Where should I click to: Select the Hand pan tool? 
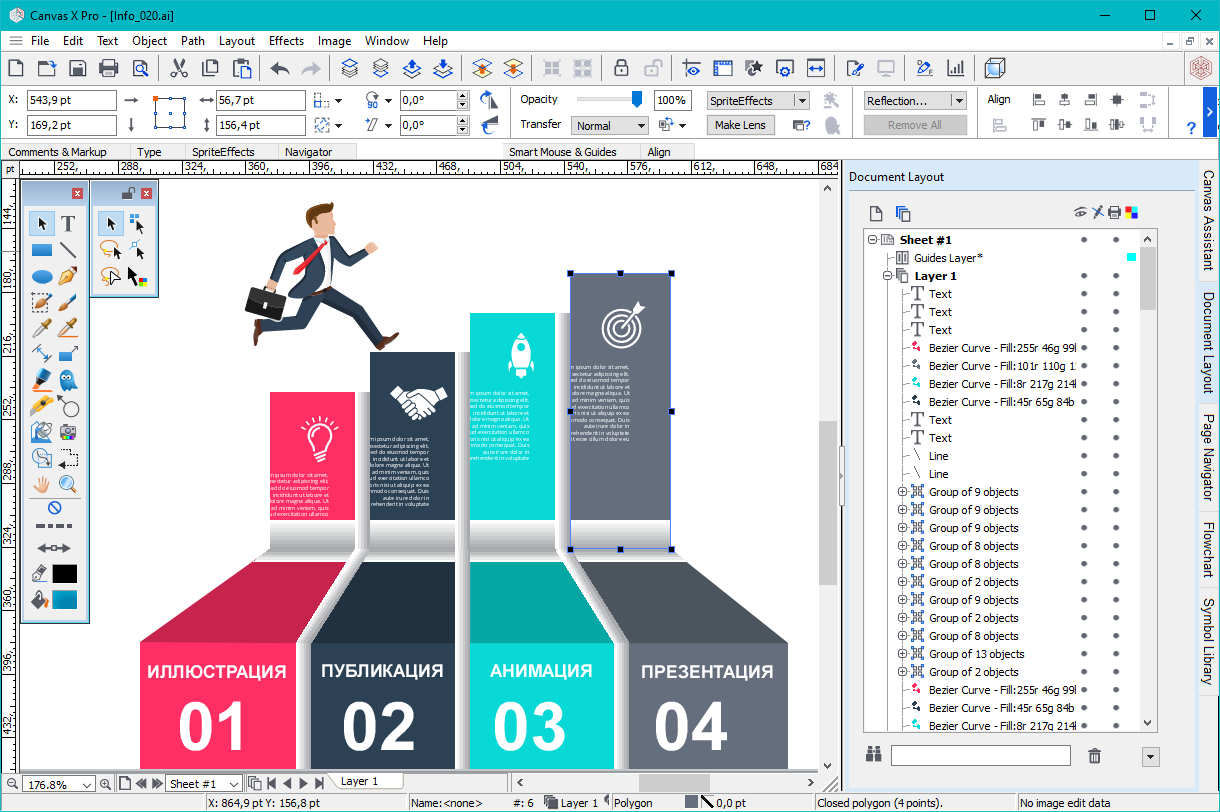[x=42, y=485]
